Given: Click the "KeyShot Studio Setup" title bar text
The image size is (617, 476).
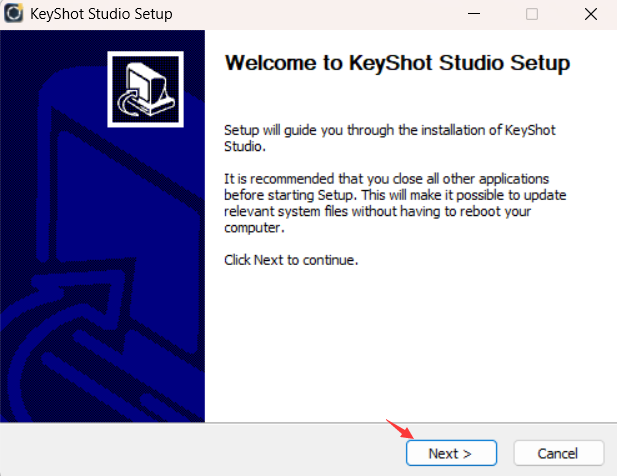Looking at the screenshot, I should click(102, 14).
